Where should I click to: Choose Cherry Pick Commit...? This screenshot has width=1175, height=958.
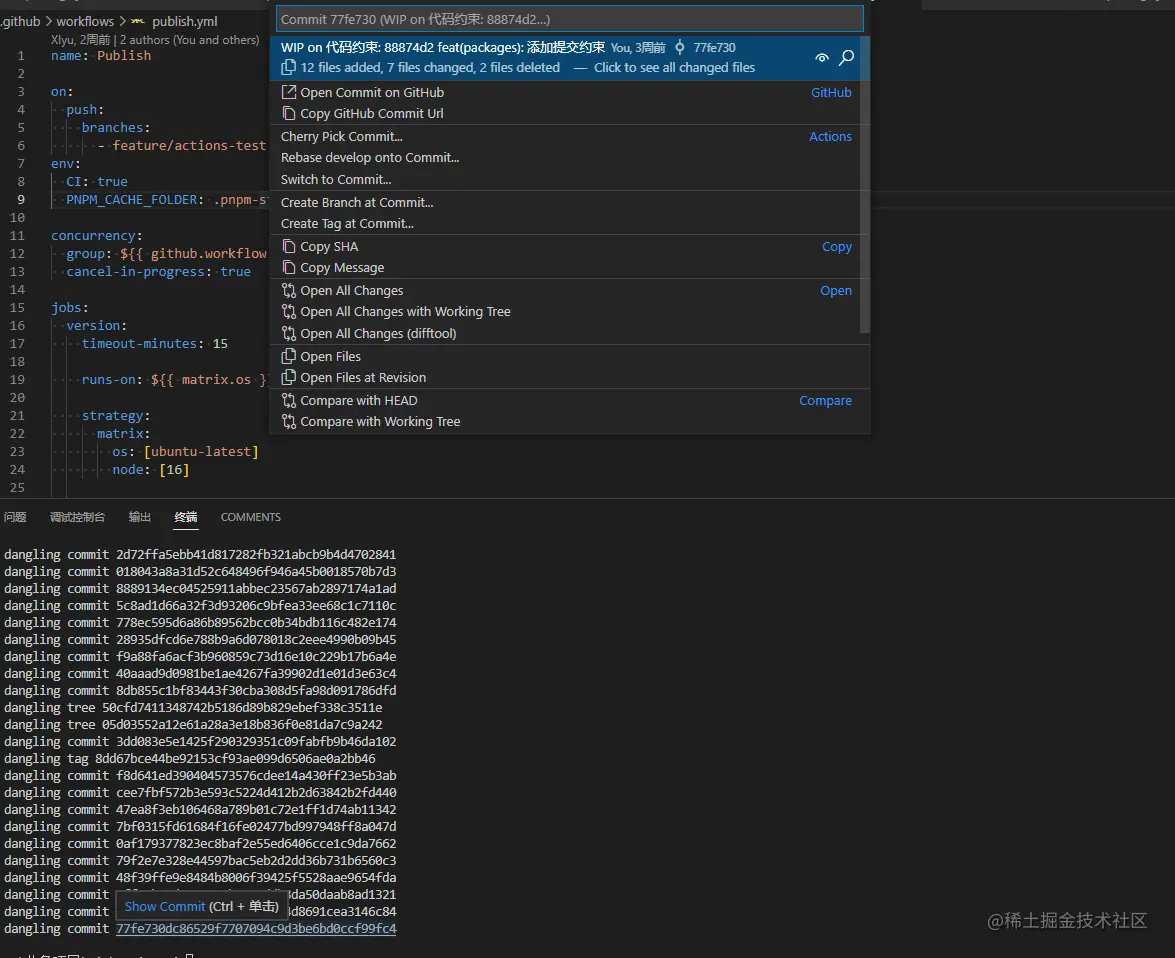click(x=570, y=136)
